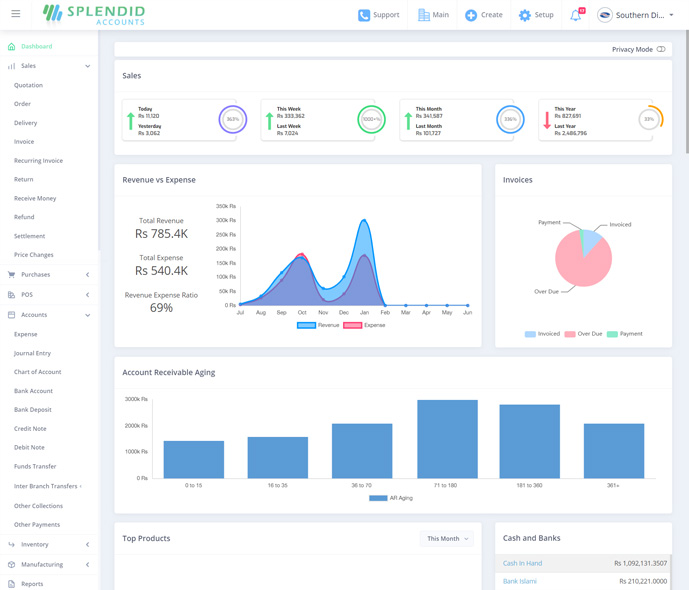The height and width of the screenshot is (590, 689).
Task: Open Setup gear icon
Action: point(525,15)
